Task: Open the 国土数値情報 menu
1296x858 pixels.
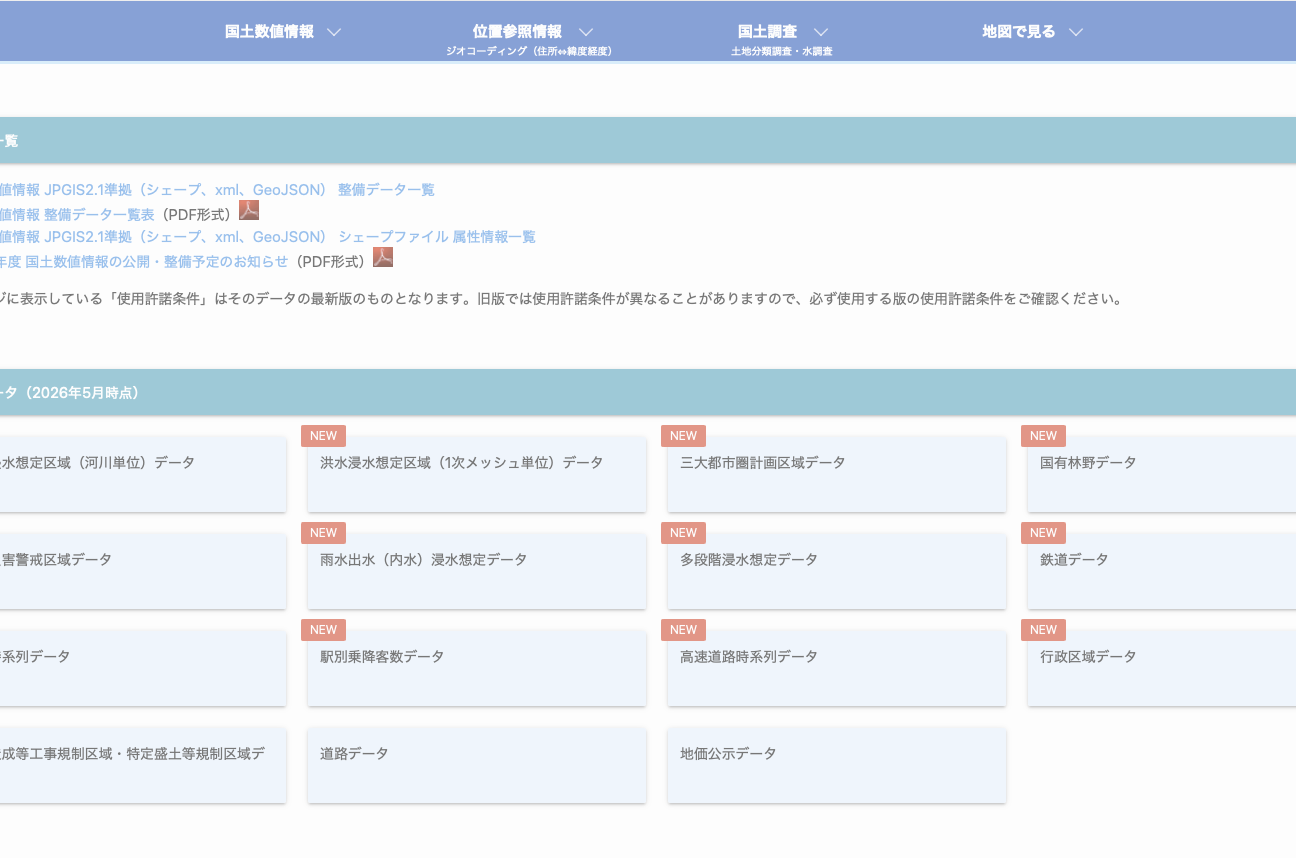Action: click(269, 32)
